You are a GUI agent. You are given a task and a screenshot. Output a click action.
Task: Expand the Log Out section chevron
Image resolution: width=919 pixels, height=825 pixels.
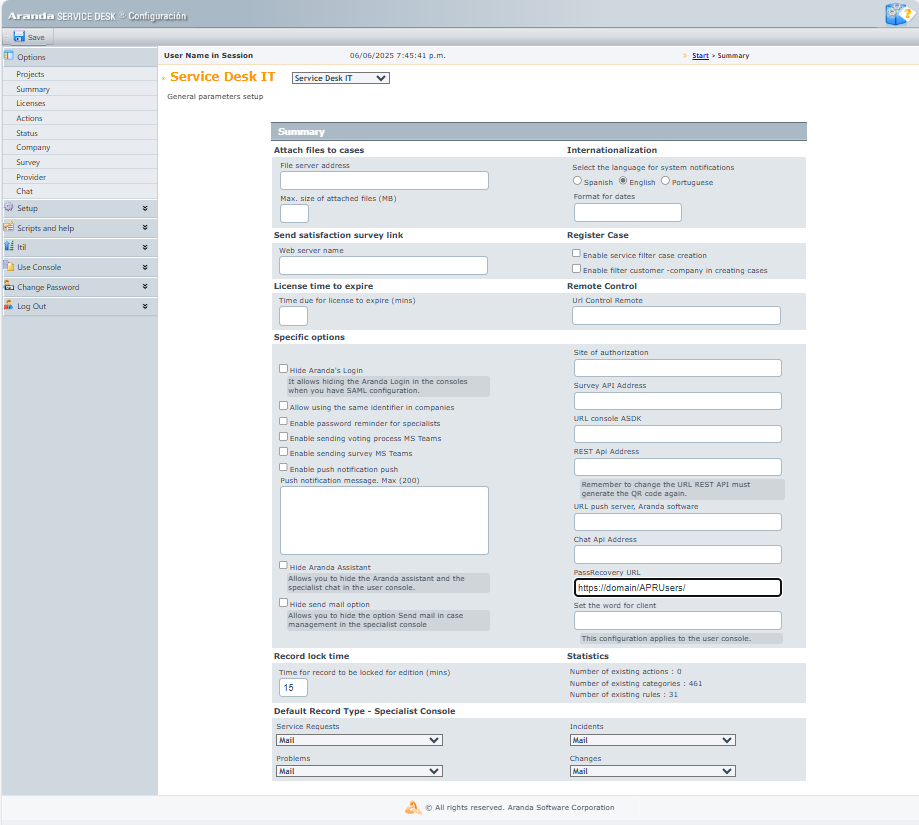(x=145, y=306)
